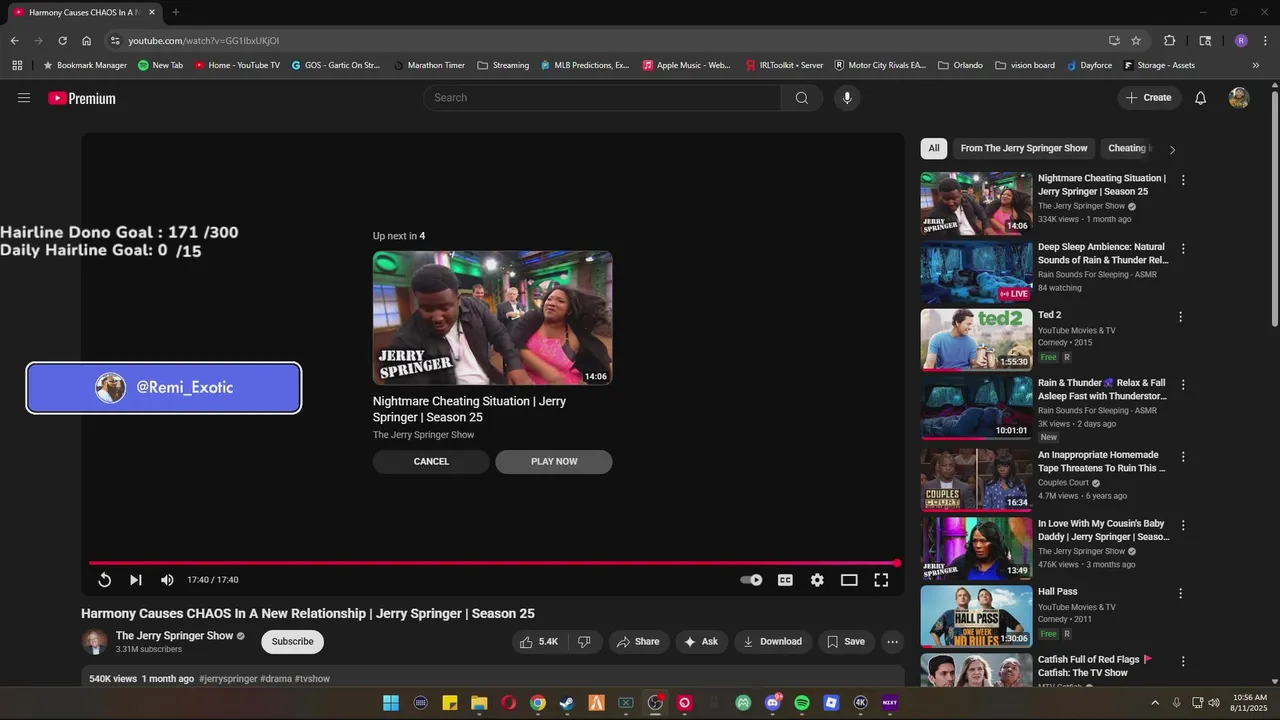Cancel the up next autoplay

click(431, 461)
